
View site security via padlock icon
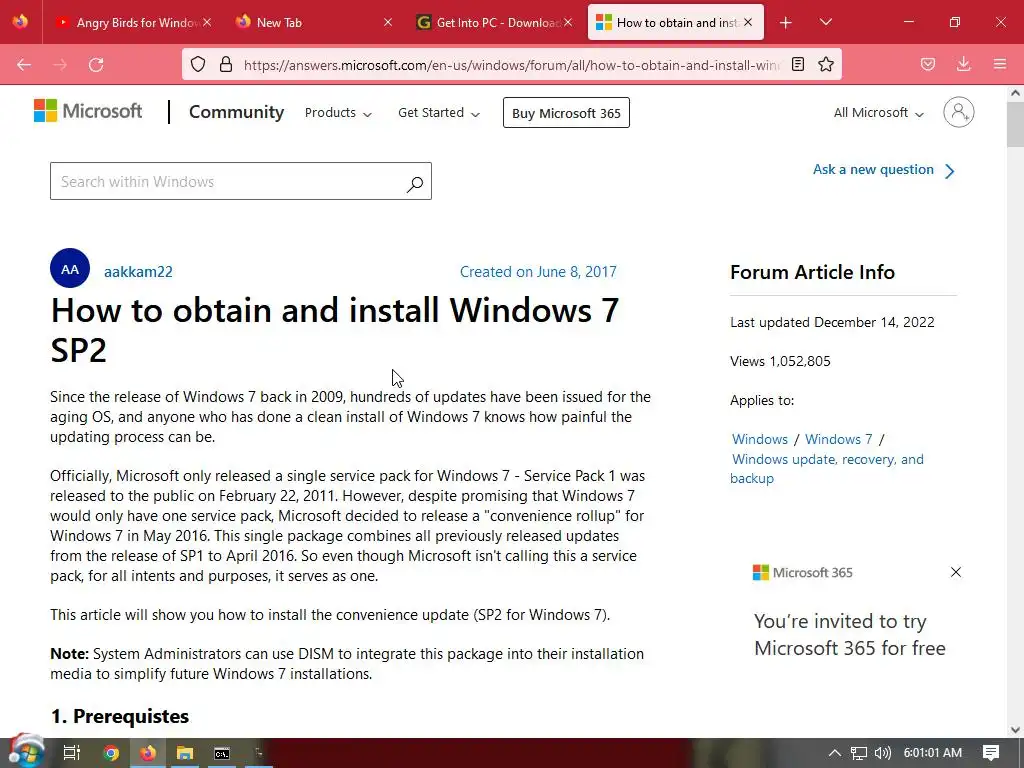pos(226,64)
